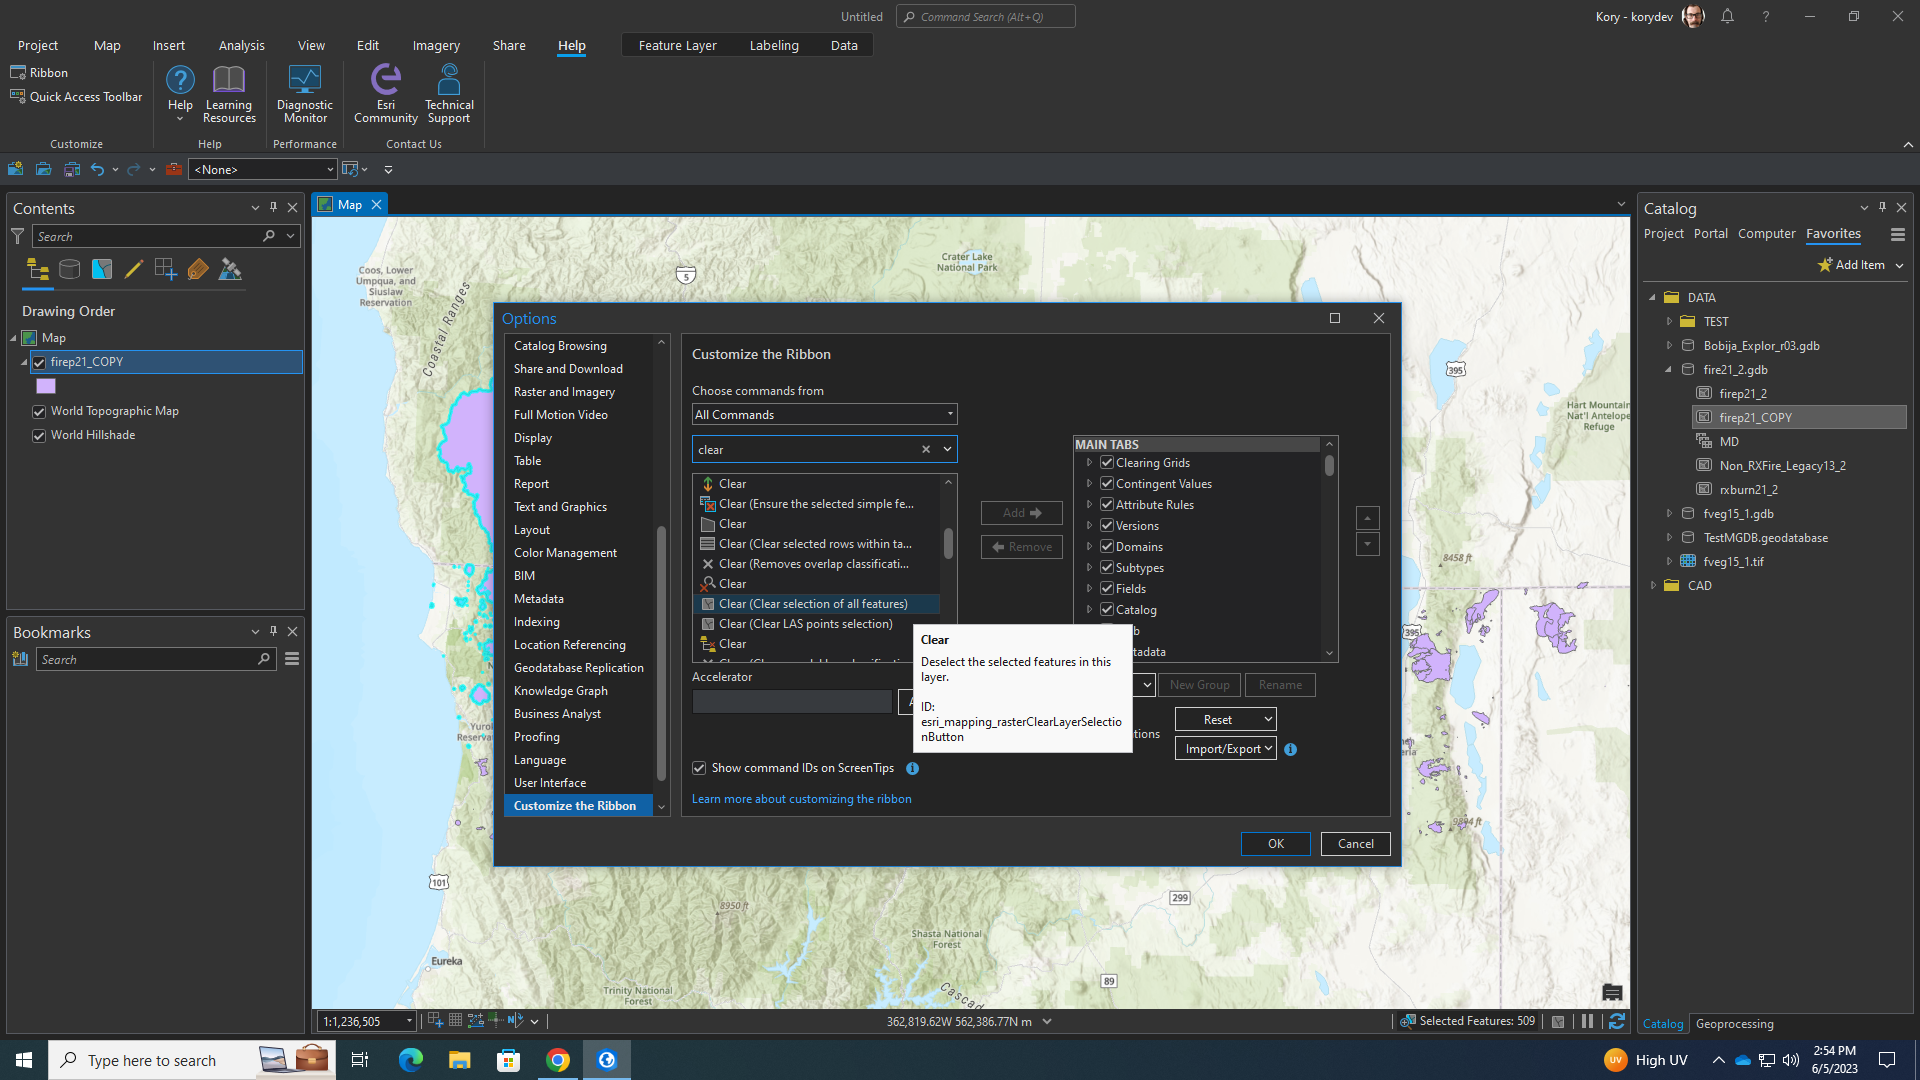The height and width of the screenshot is (1080, 1920).
Task: Check the Versions item under MAIN TABS
Action: point(1107,525)
